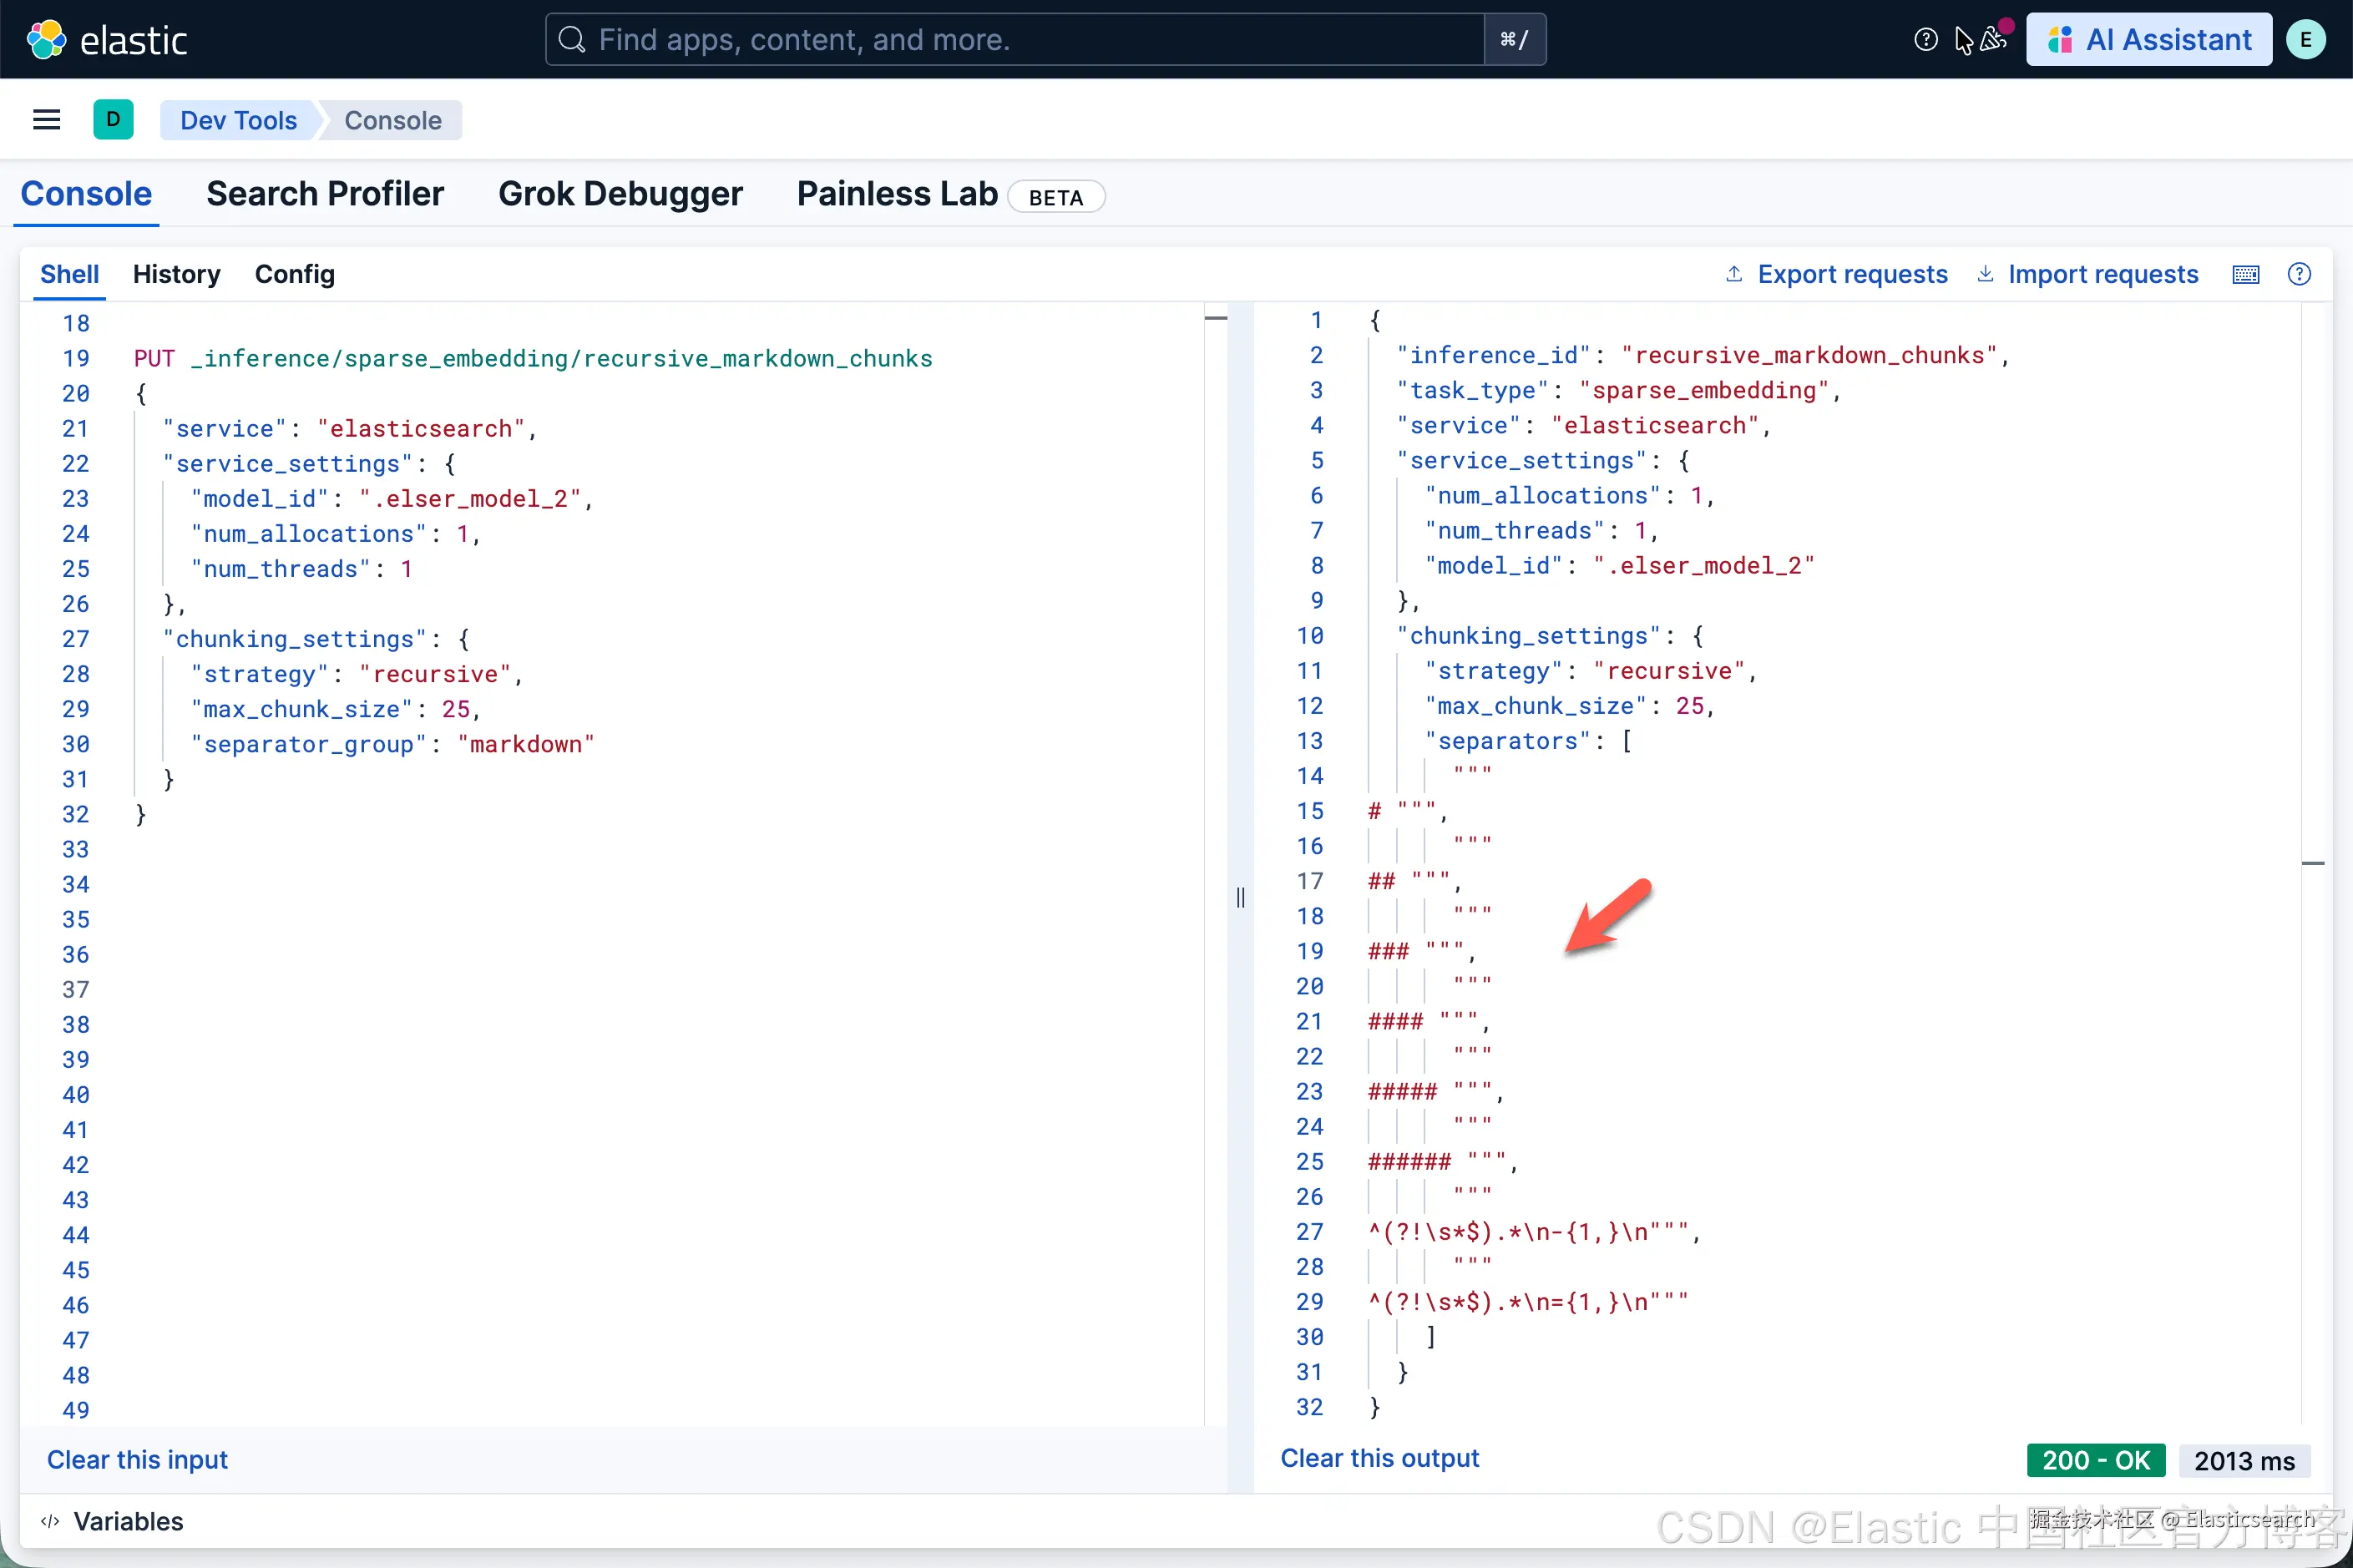Open the Config tab

coord(294,275)
